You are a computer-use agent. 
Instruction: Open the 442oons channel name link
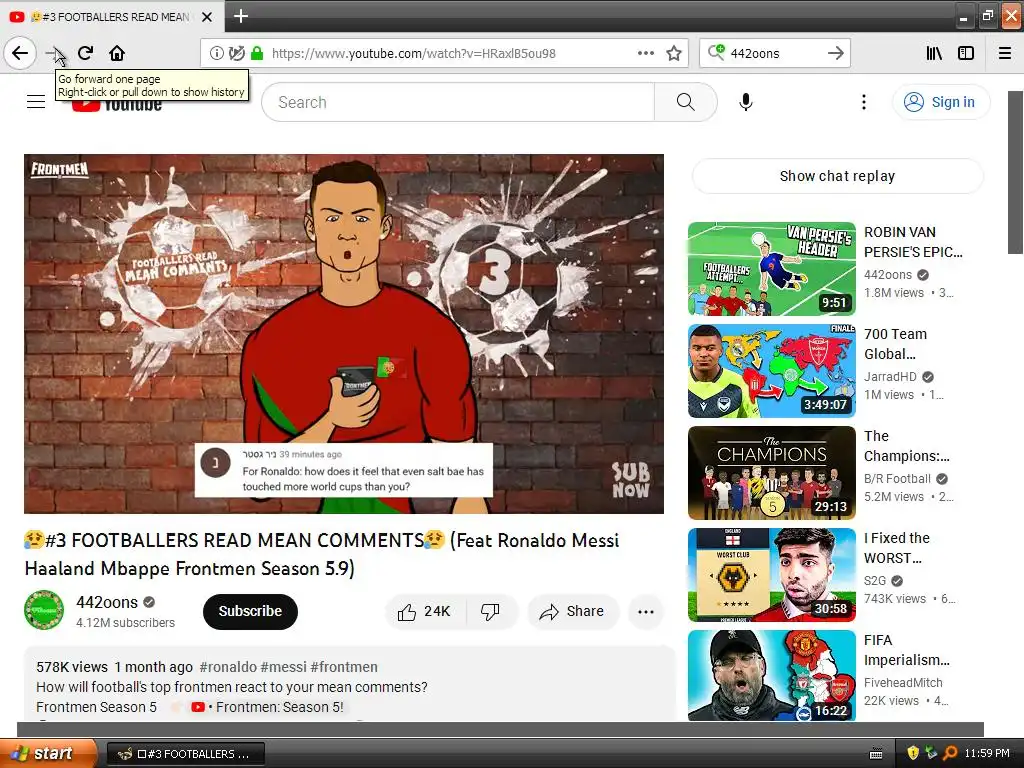107,602
